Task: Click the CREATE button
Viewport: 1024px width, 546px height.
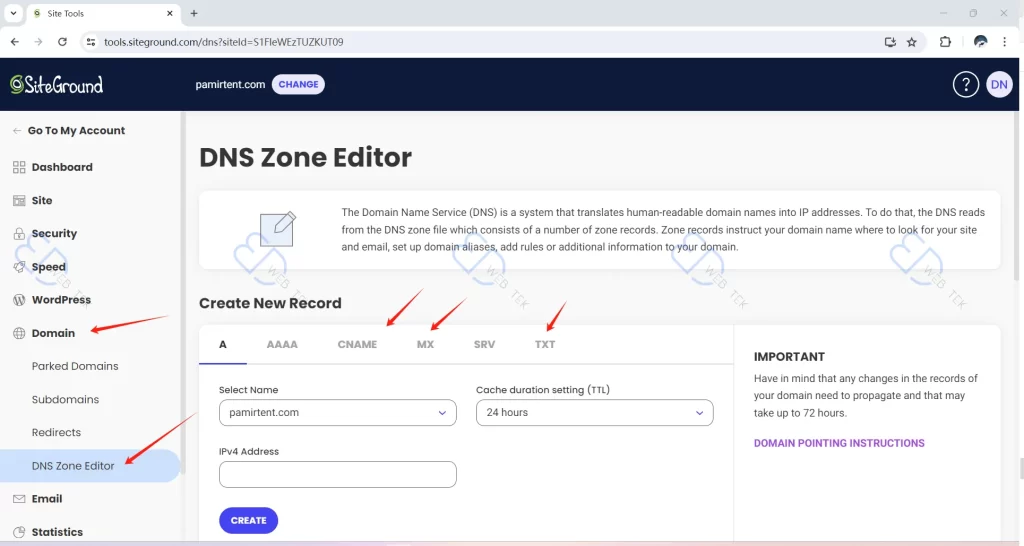Action: [248, 521]
